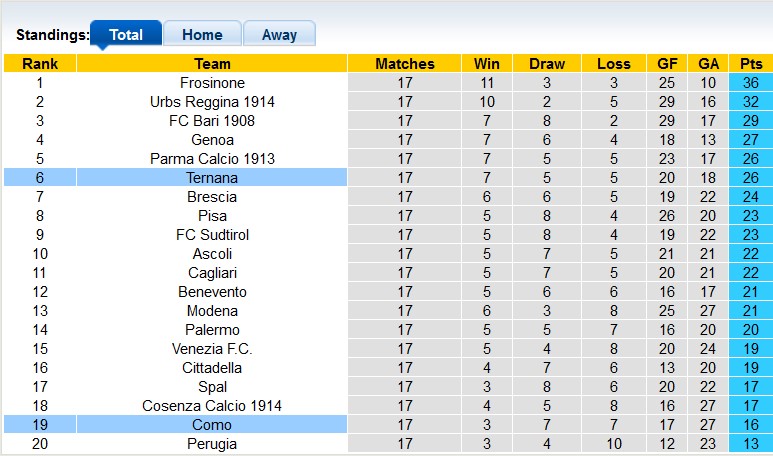Viewport: 773px width, 456px height.
Task: Open the Home standings tab
Action: pos(202,35)
